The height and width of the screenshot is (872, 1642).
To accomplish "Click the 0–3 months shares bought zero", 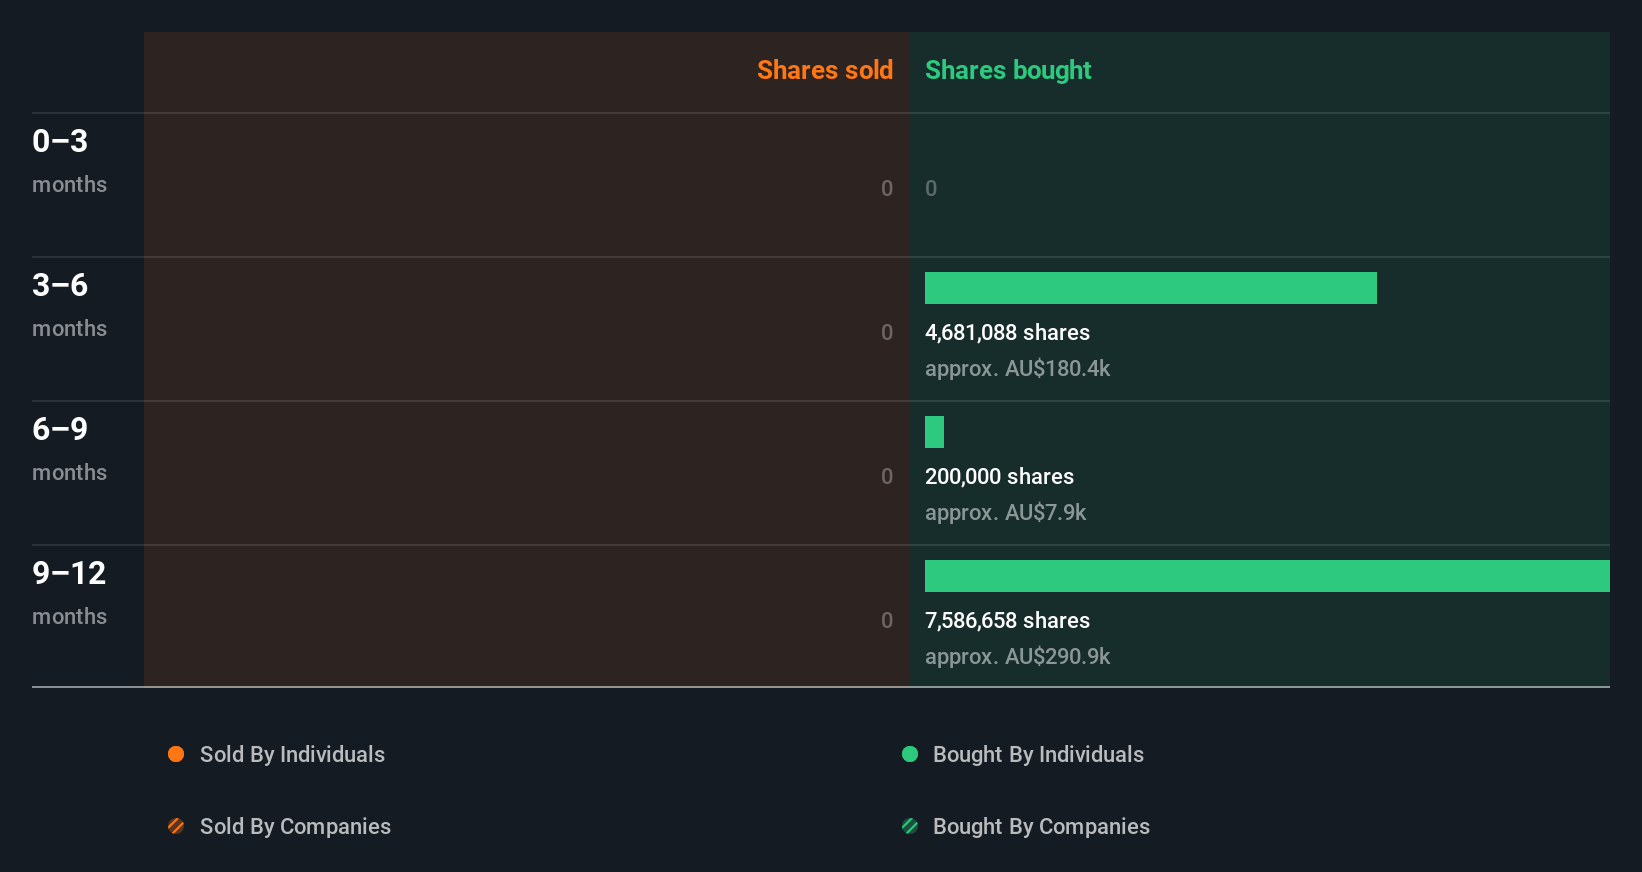I will click(x=931, y=188).
